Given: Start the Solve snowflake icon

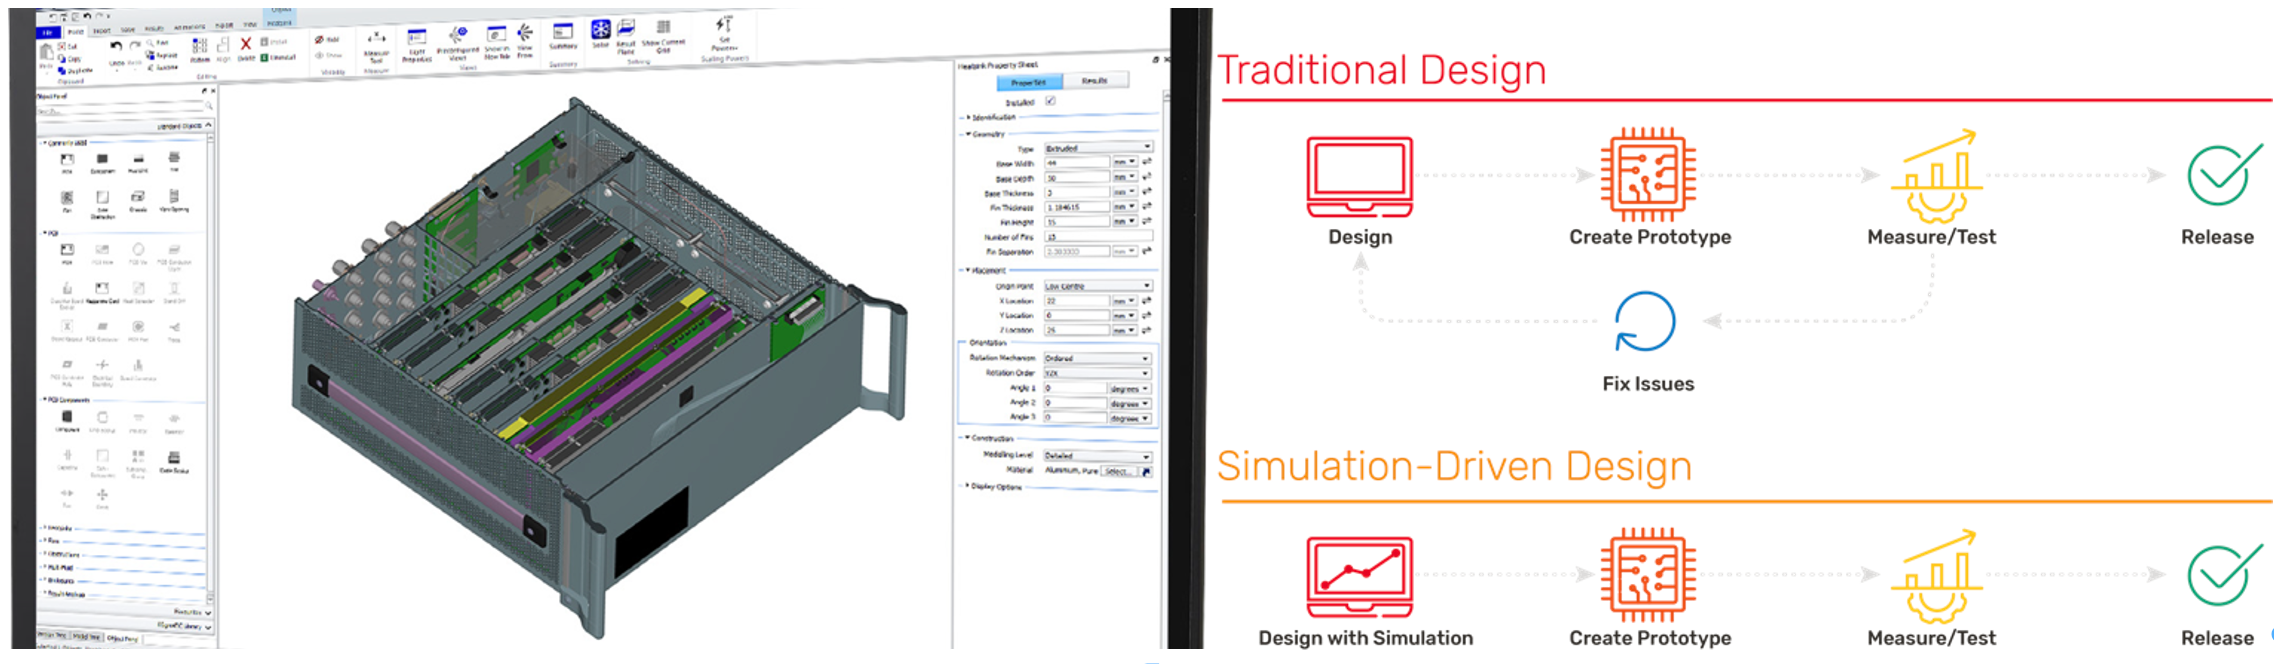Looking at the screenshot, I should pyautogui.click(x=600, y=31).
